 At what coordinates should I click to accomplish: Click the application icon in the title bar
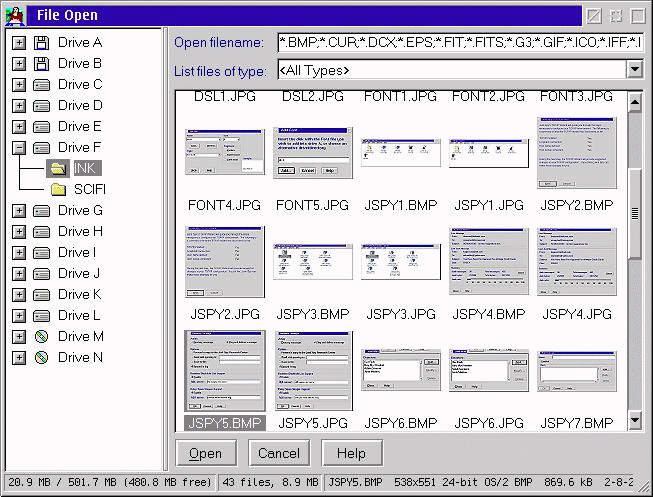point(15,15)
